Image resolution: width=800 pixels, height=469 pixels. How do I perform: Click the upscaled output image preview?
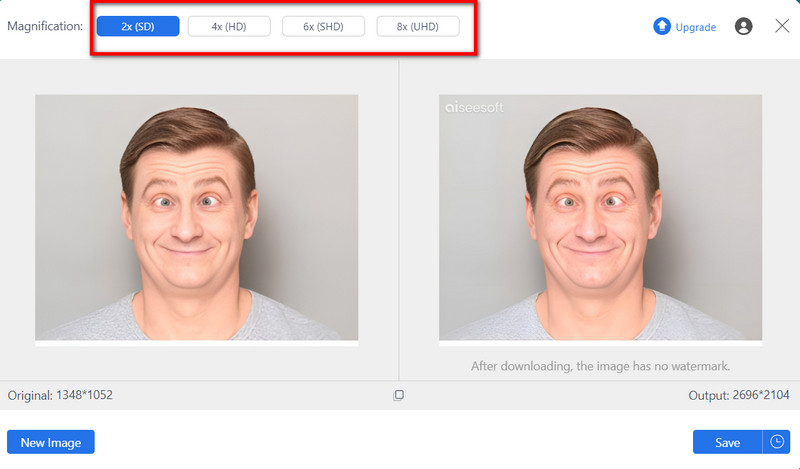pyautogui.click(x=600, y=217)
